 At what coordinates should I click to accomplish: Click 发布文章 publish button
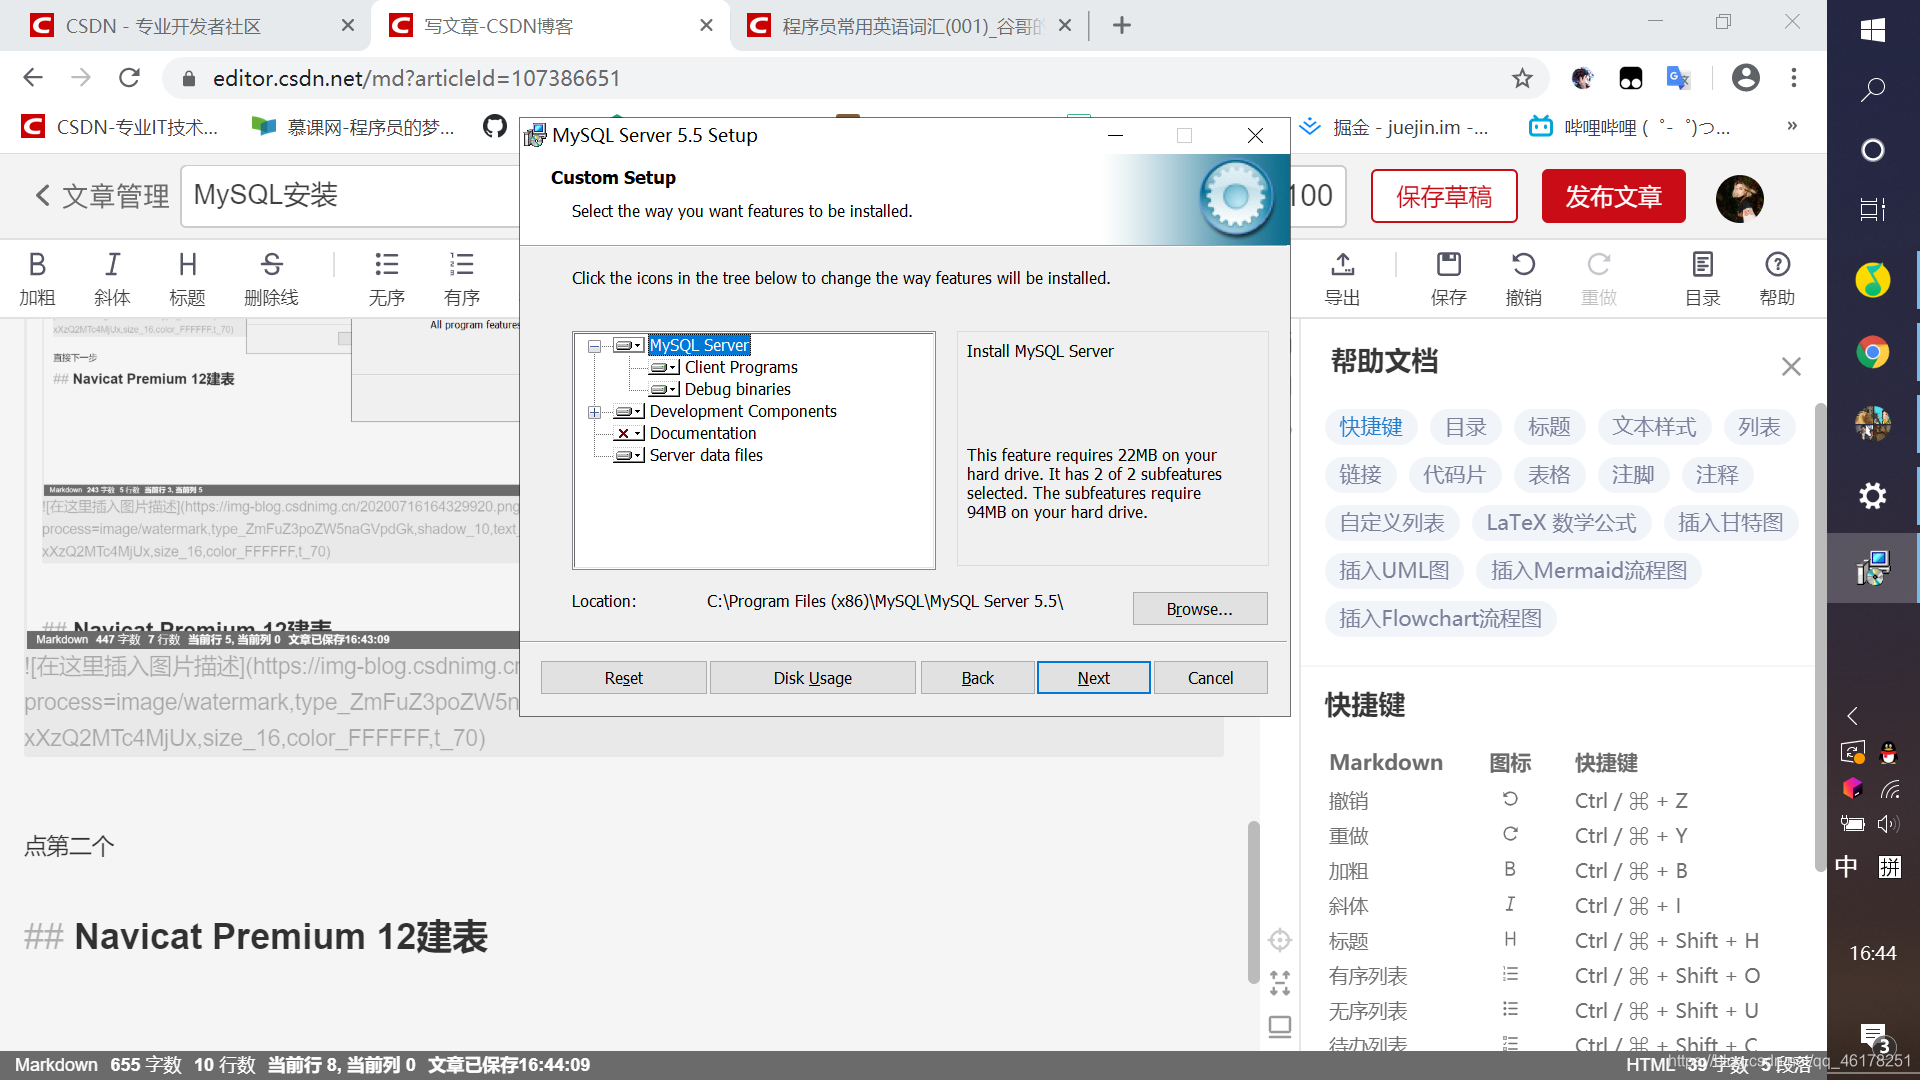(x=1613, y=197)
